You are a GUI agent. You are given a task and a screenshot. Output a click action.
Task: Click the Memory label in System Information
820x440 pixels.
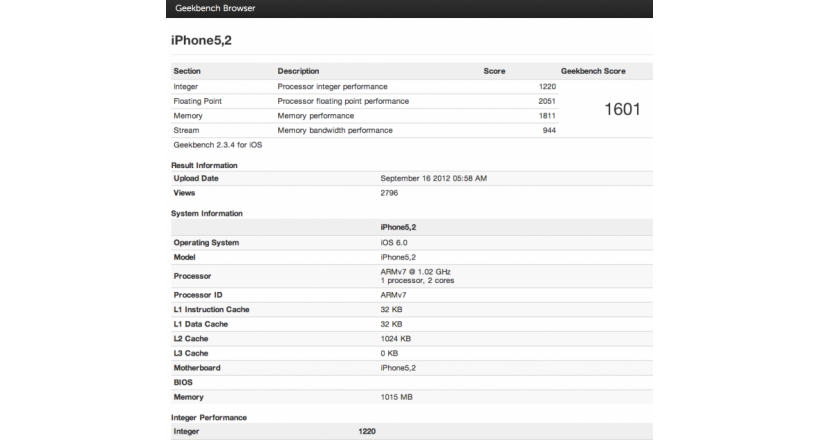(x=188, y=398)
